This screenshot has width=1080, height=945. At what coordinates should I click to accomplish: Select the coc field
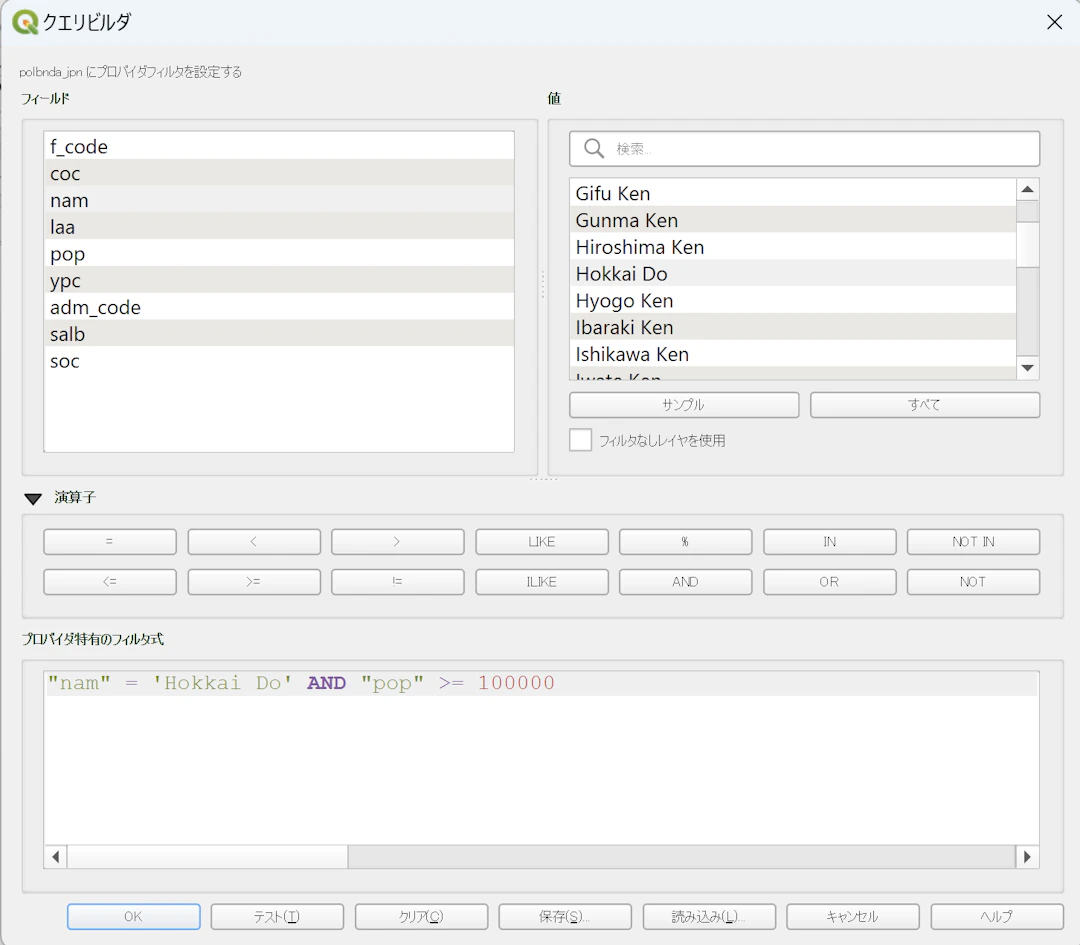[279, 173]
